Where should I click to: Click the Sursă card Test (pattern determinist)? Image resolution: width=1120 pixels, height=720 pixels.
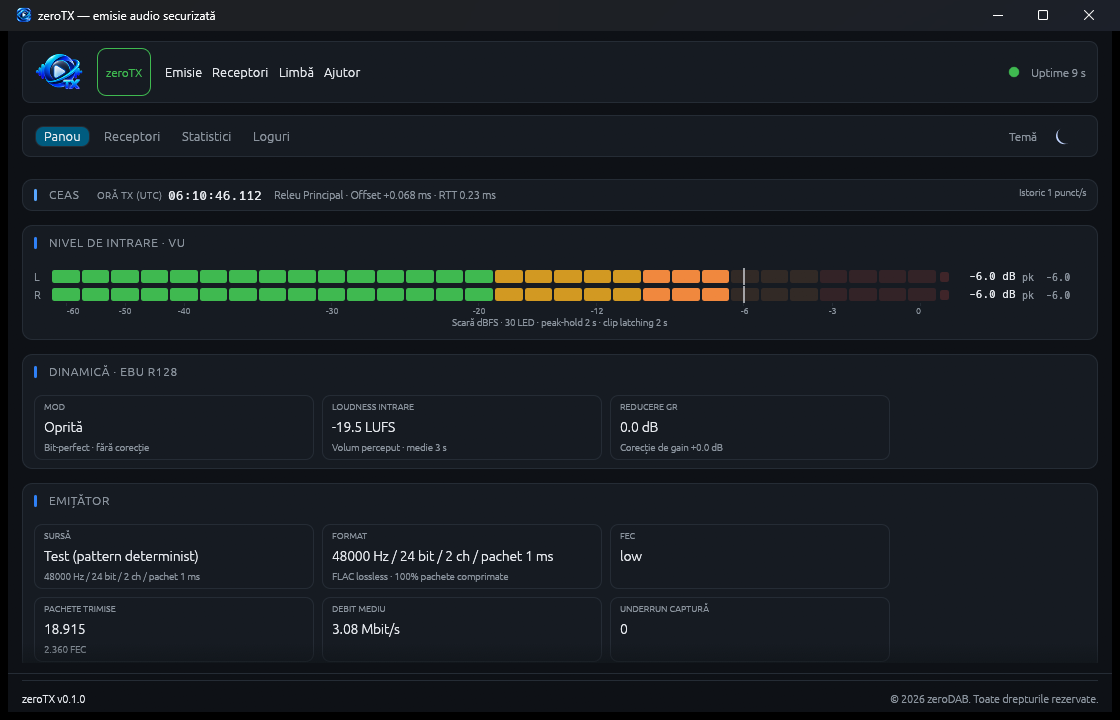coord(174,556)
